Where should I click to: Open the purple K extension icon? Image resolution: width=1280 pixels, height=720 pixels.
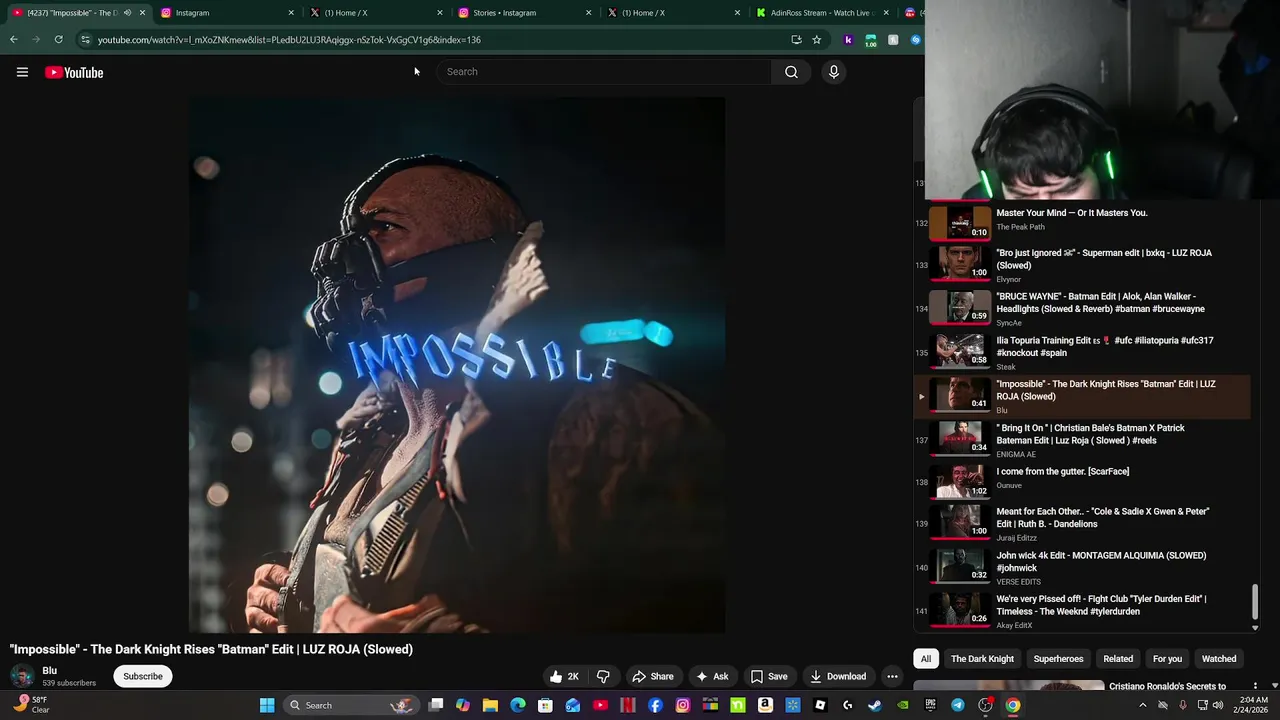[x=848, y=40]
